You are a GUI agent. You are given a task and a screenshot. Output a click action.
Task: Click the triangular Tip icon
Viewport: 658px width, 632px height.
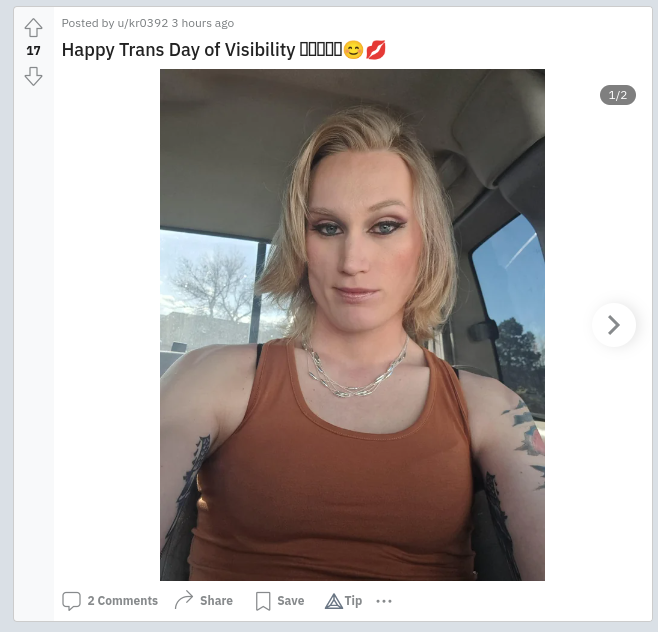pos(334,601)
